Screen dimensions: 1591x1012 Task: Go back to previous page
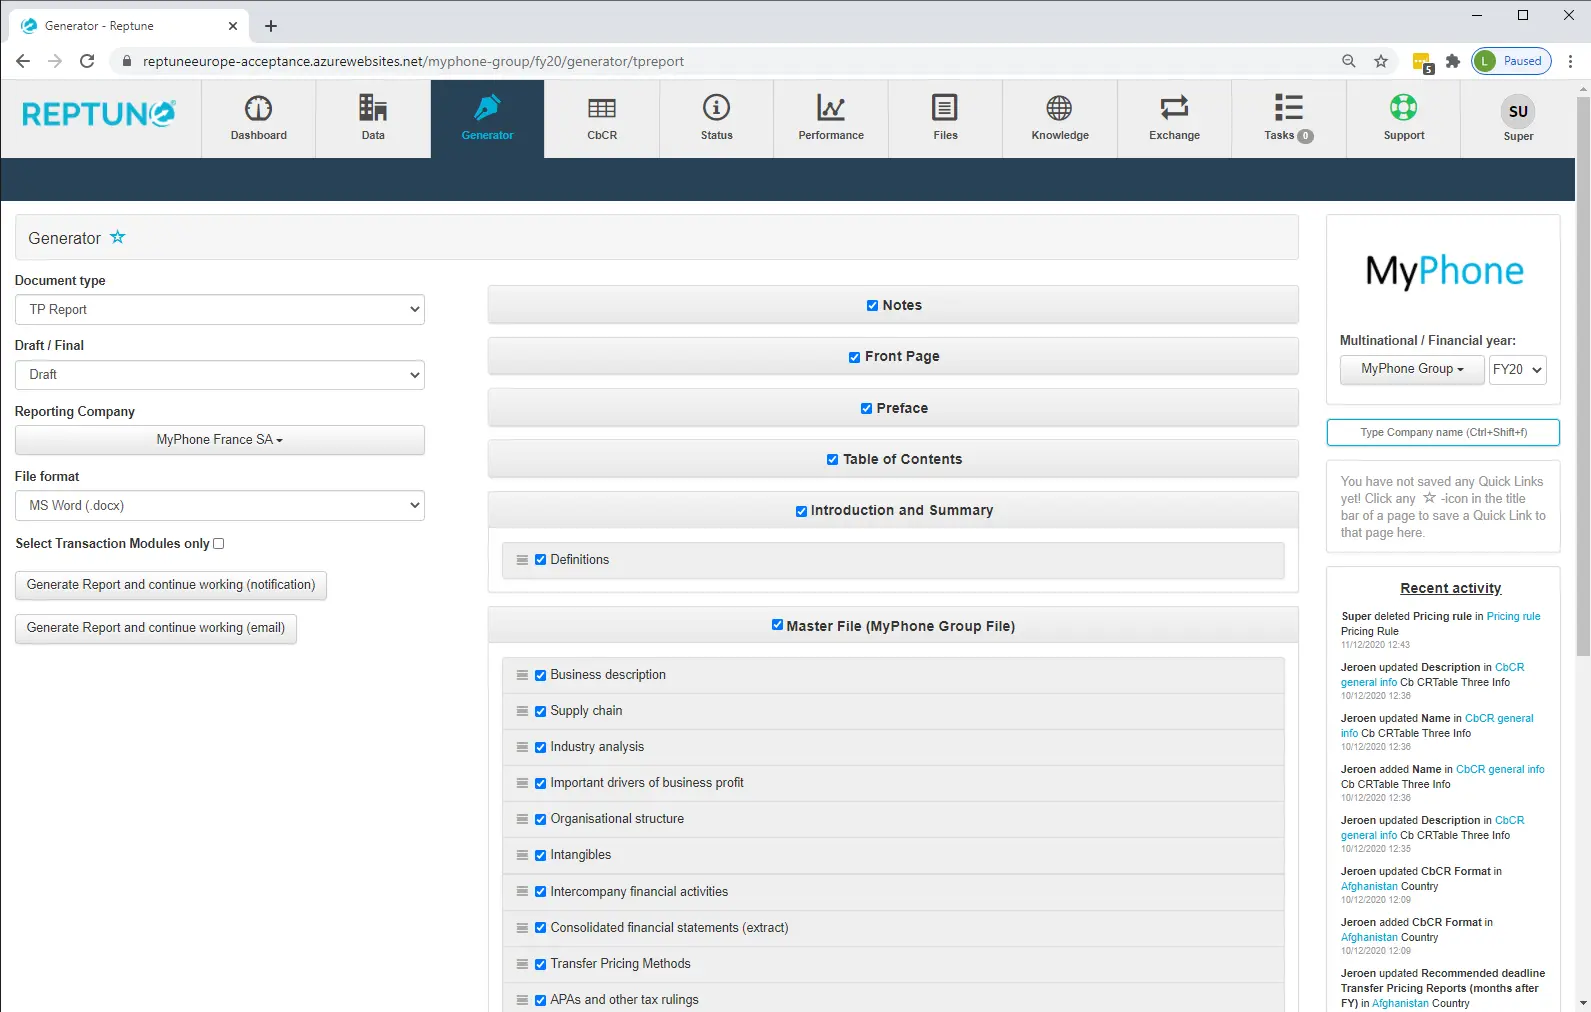click(23, 61)
